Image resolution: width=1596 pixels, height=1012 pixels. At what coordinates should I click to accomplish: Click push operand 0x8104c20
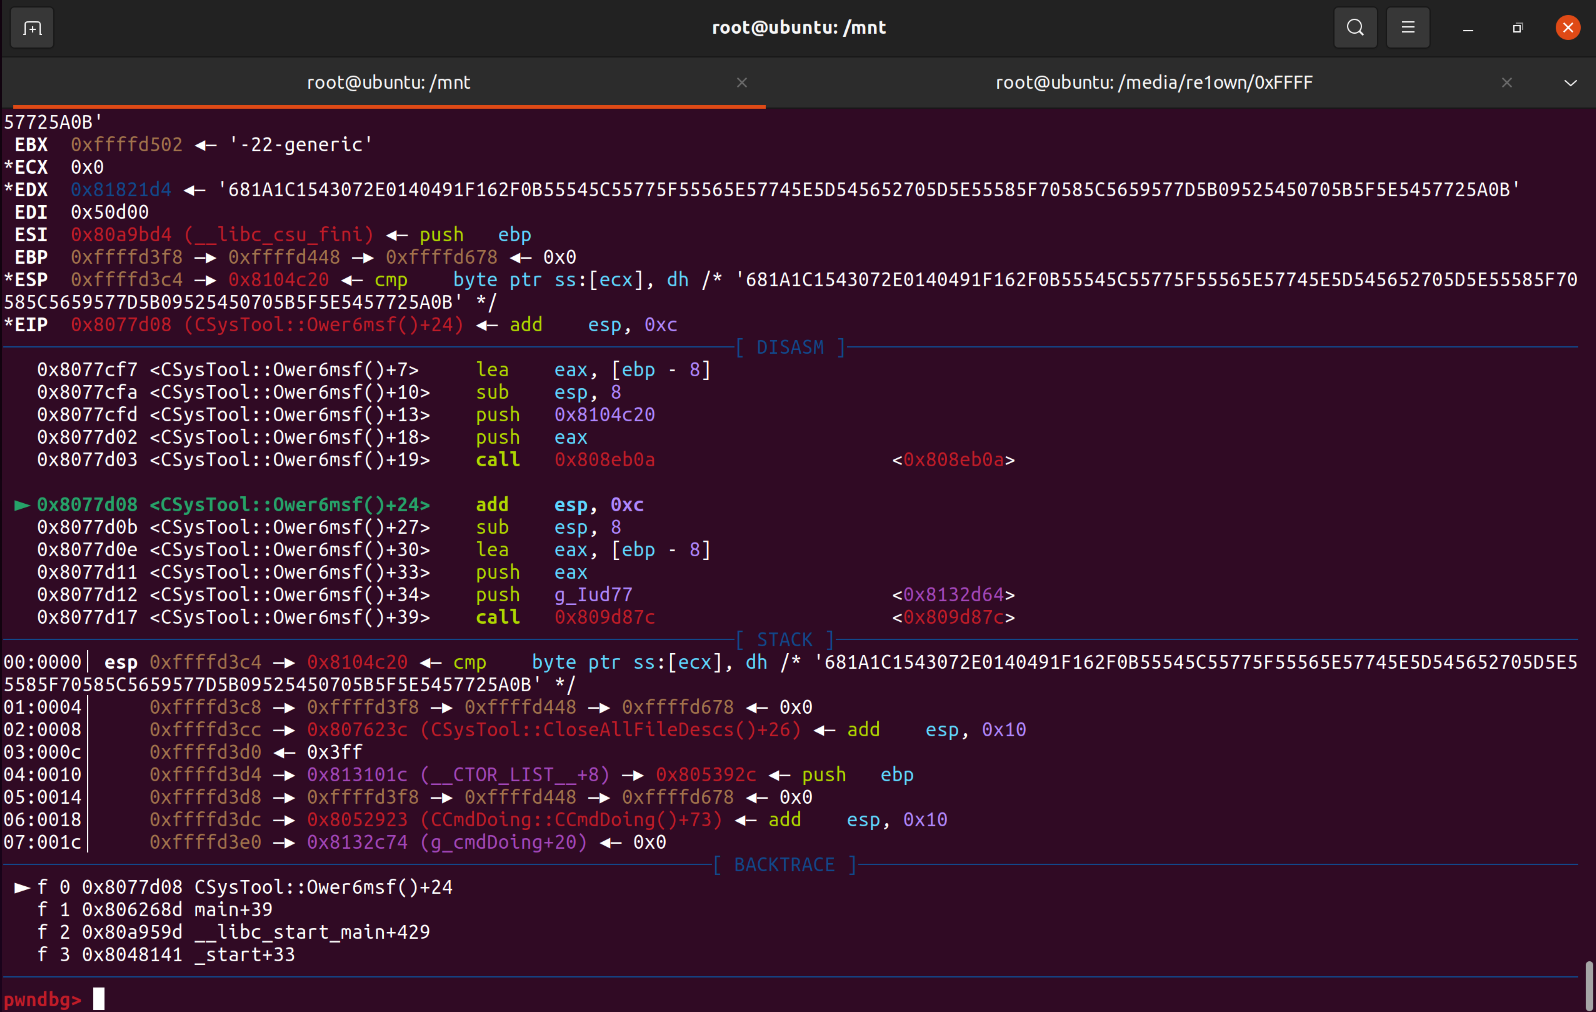[x=605, y=414]
